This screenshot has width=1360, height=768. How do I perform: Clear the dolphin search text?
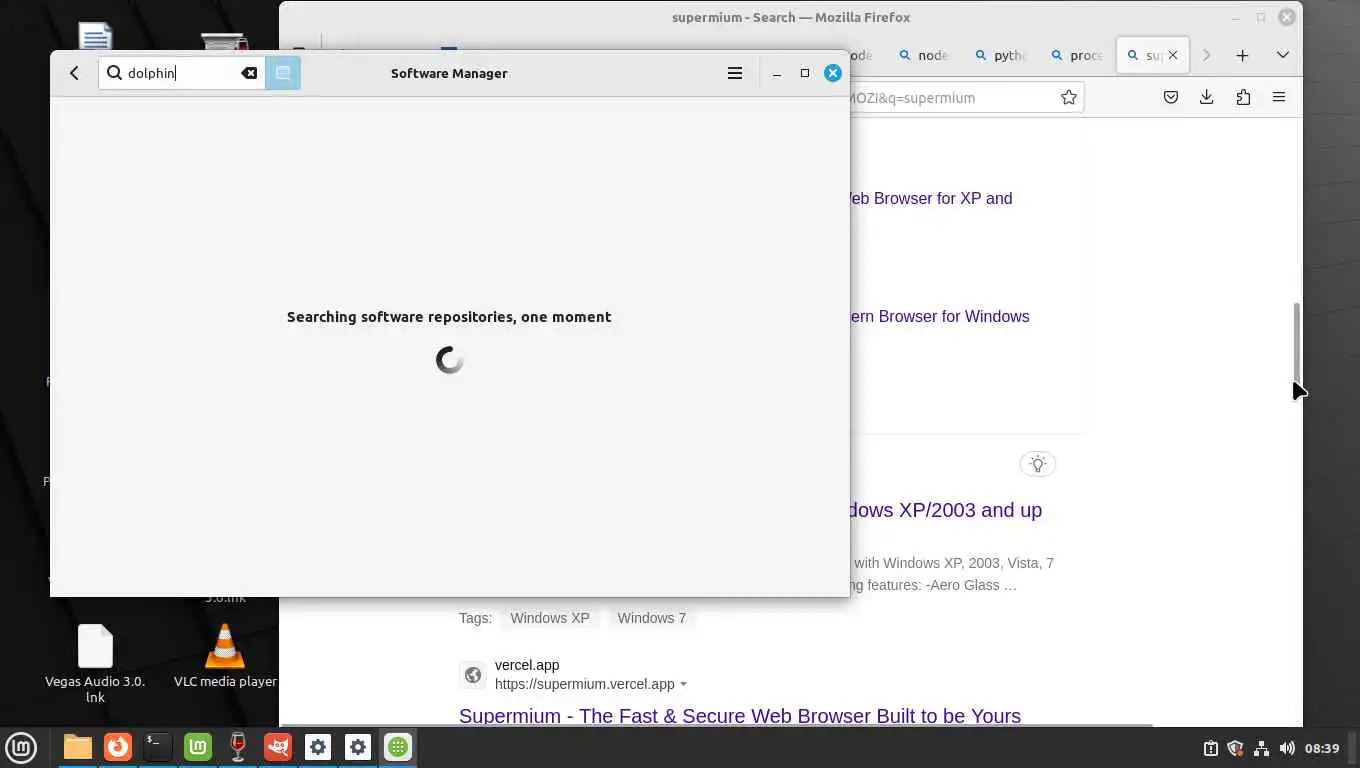pyautogui.click(x=249, y=73)
